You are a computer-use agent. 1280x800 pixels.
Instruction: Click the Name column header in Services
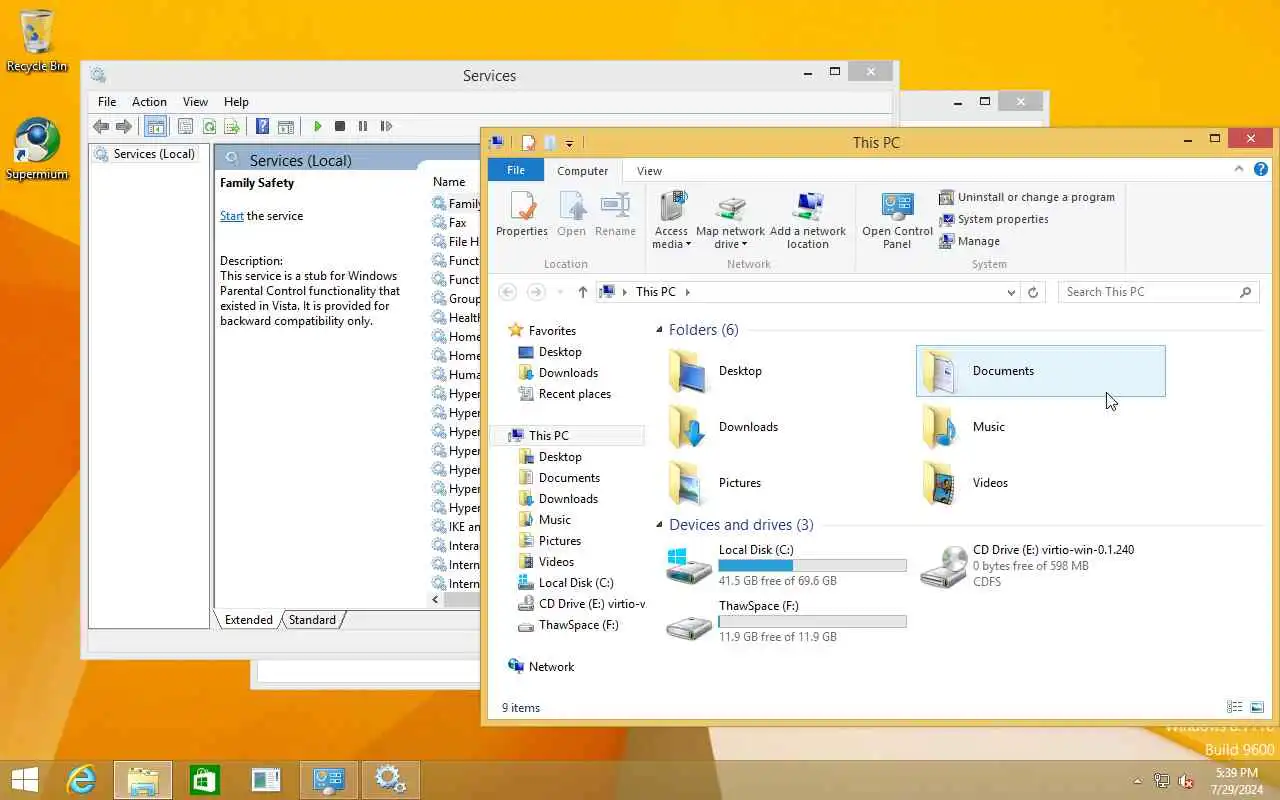click(x=455, y=182)
